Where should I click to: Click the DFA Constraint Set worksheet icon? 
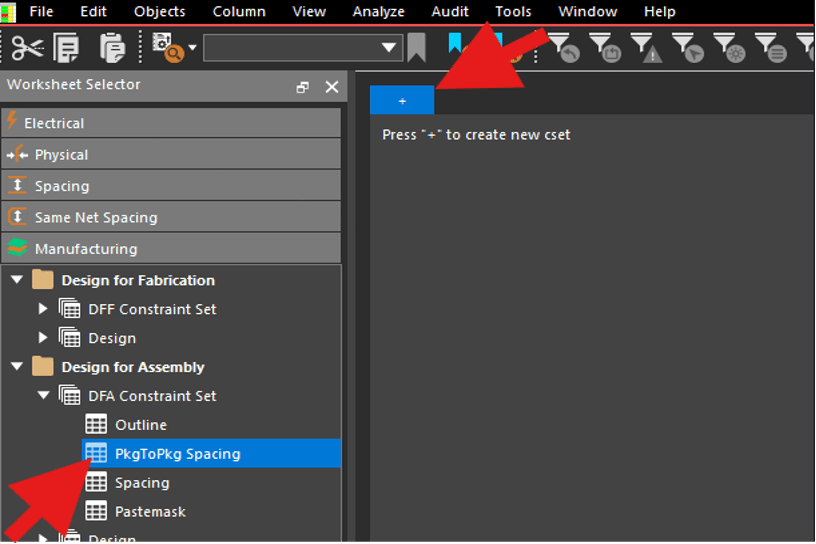pyautogui.click(x=69, y=395)
